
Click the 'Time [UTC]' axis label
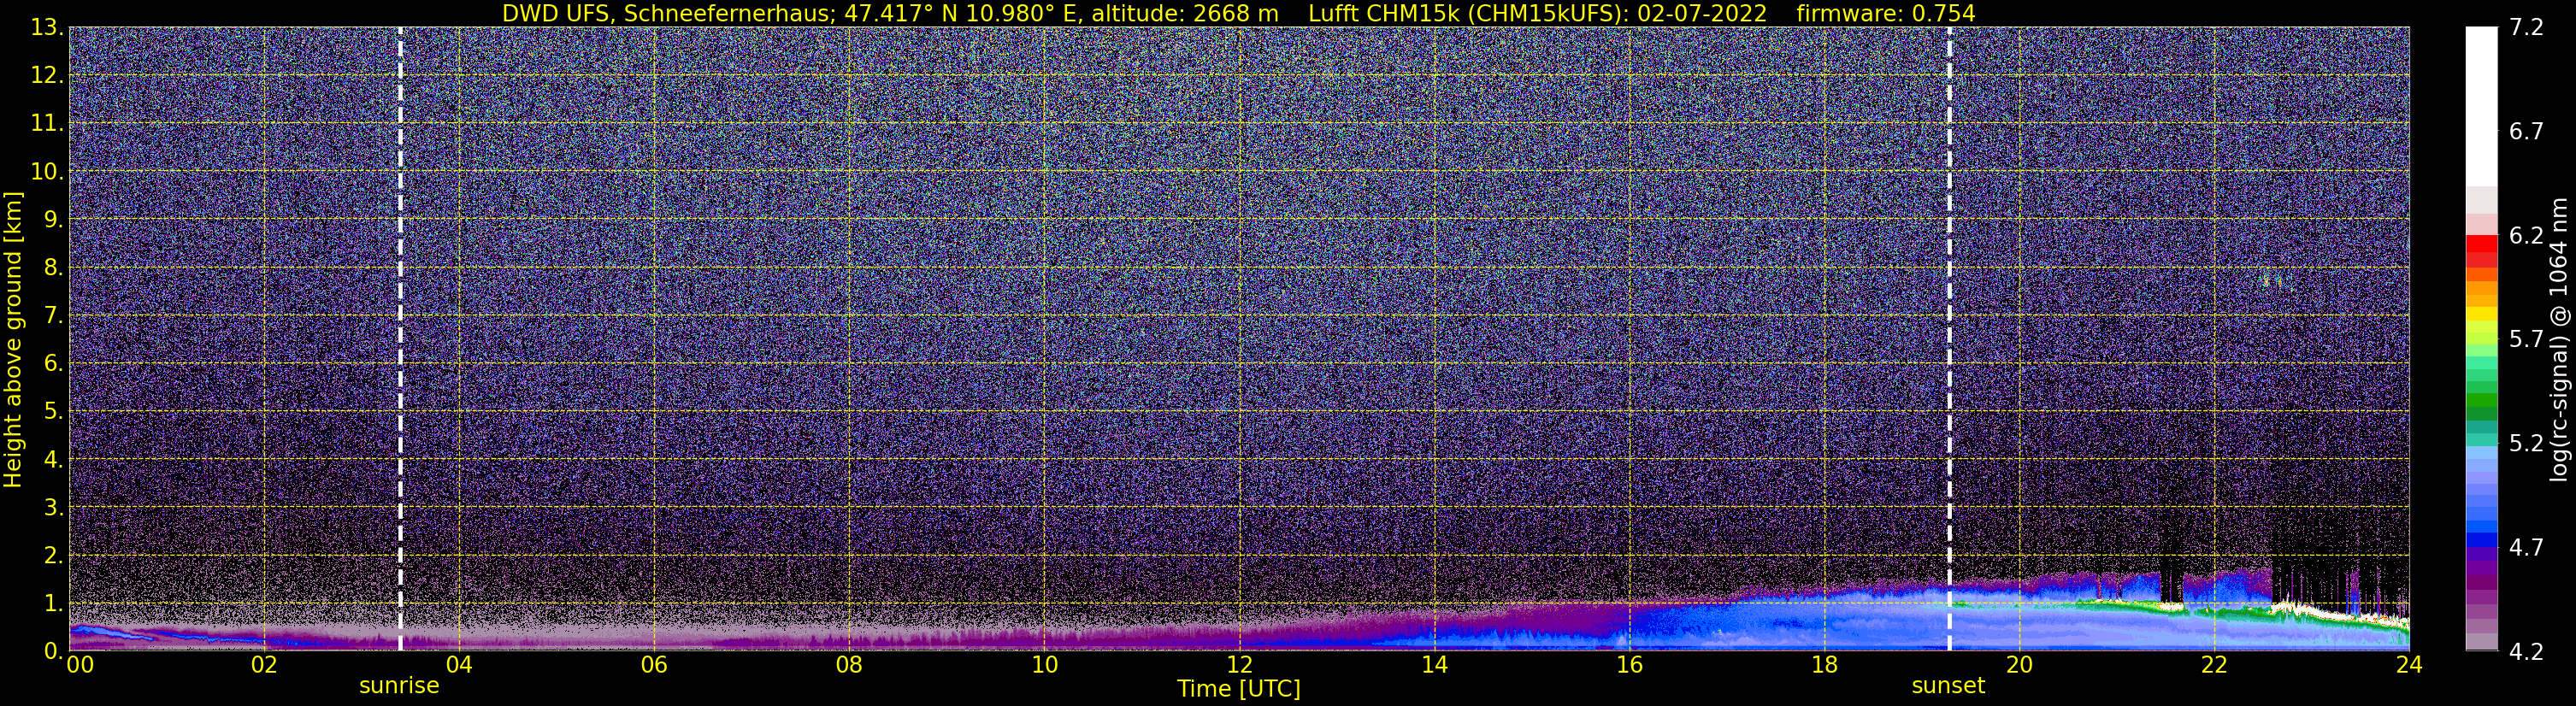click(1239, 688)
